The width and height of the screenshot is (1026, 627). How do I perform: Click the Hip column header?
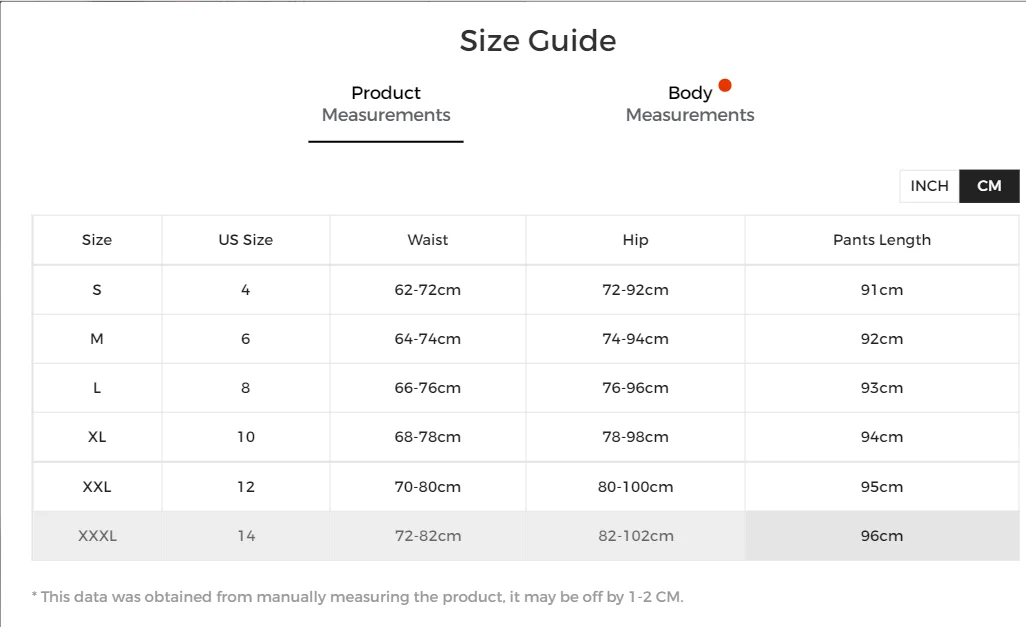(x=635, y=240)
